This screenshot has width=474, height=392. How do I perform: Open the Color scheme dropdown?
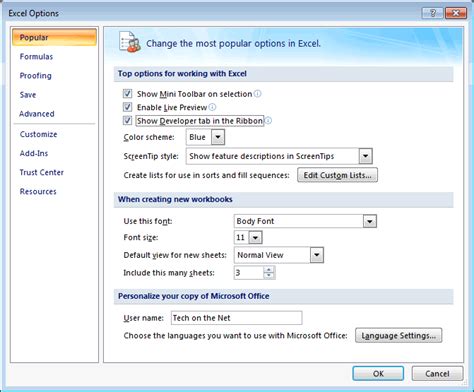[x=218, y=137]
